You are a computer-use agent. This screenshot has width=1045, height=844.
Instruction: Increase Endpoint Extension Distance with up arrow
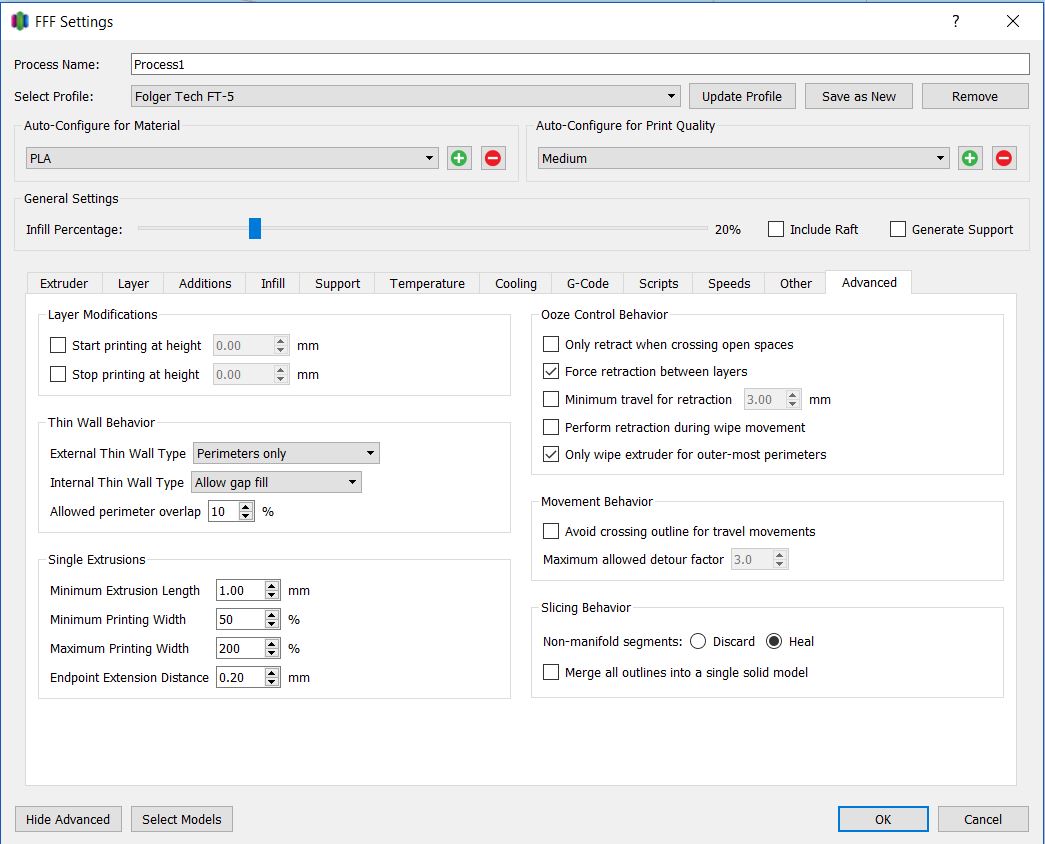coord(272,673)
